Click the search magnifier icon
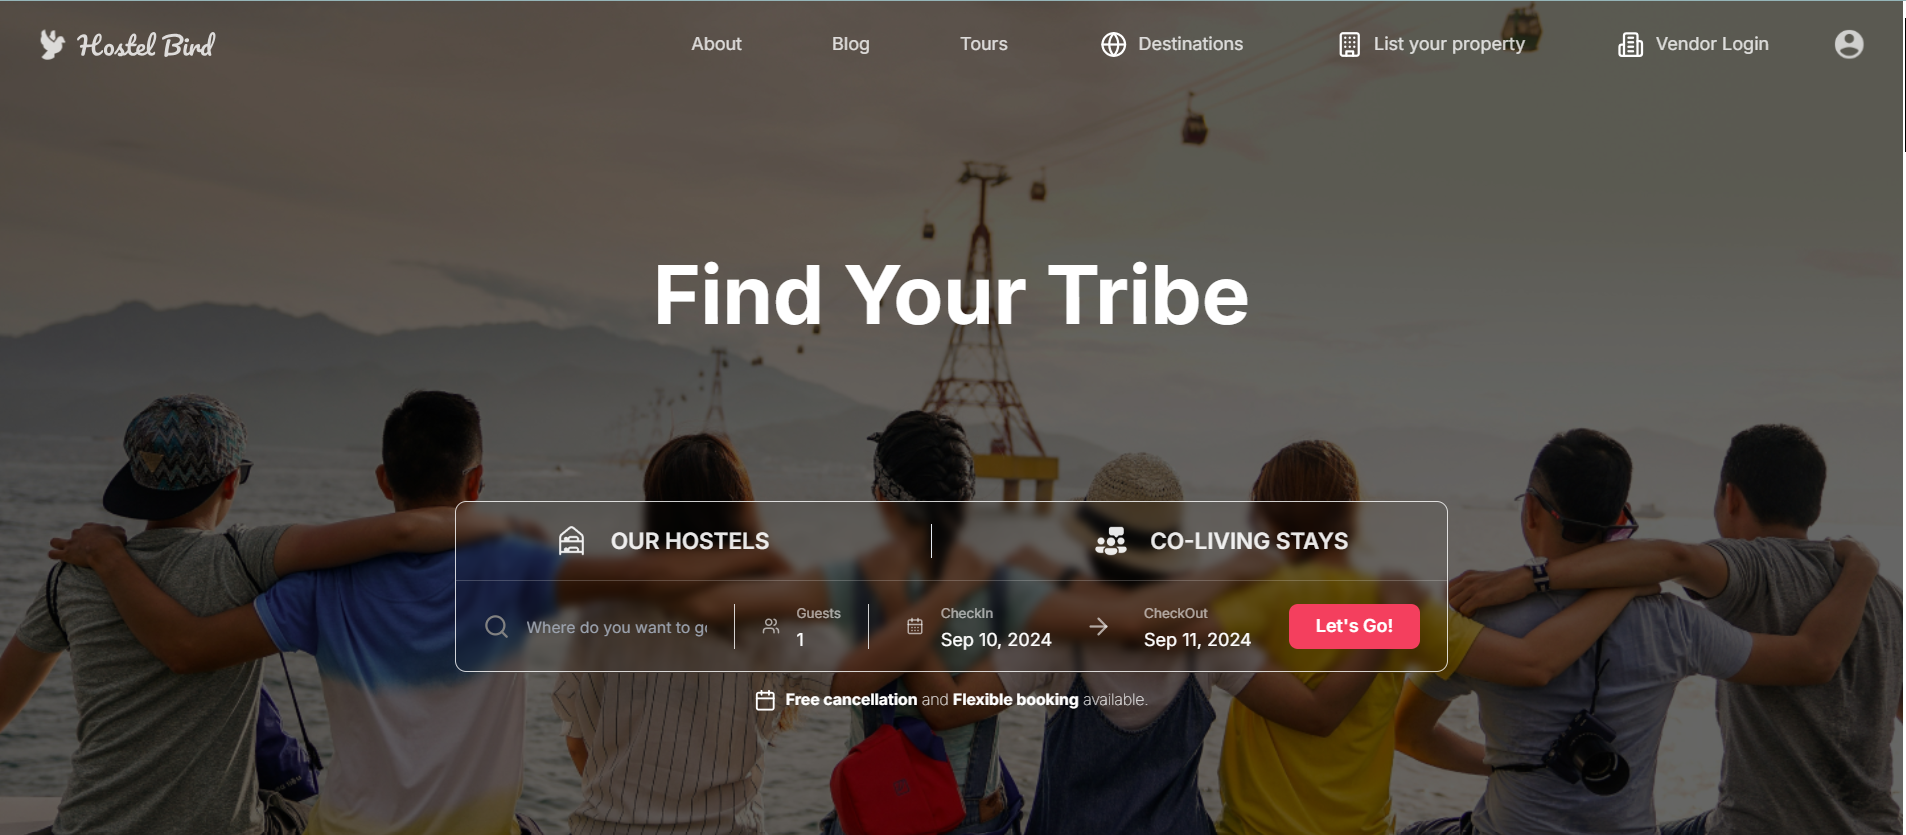Image resolution: width=1906 pixels, height=835 pixels. (496, 627)
